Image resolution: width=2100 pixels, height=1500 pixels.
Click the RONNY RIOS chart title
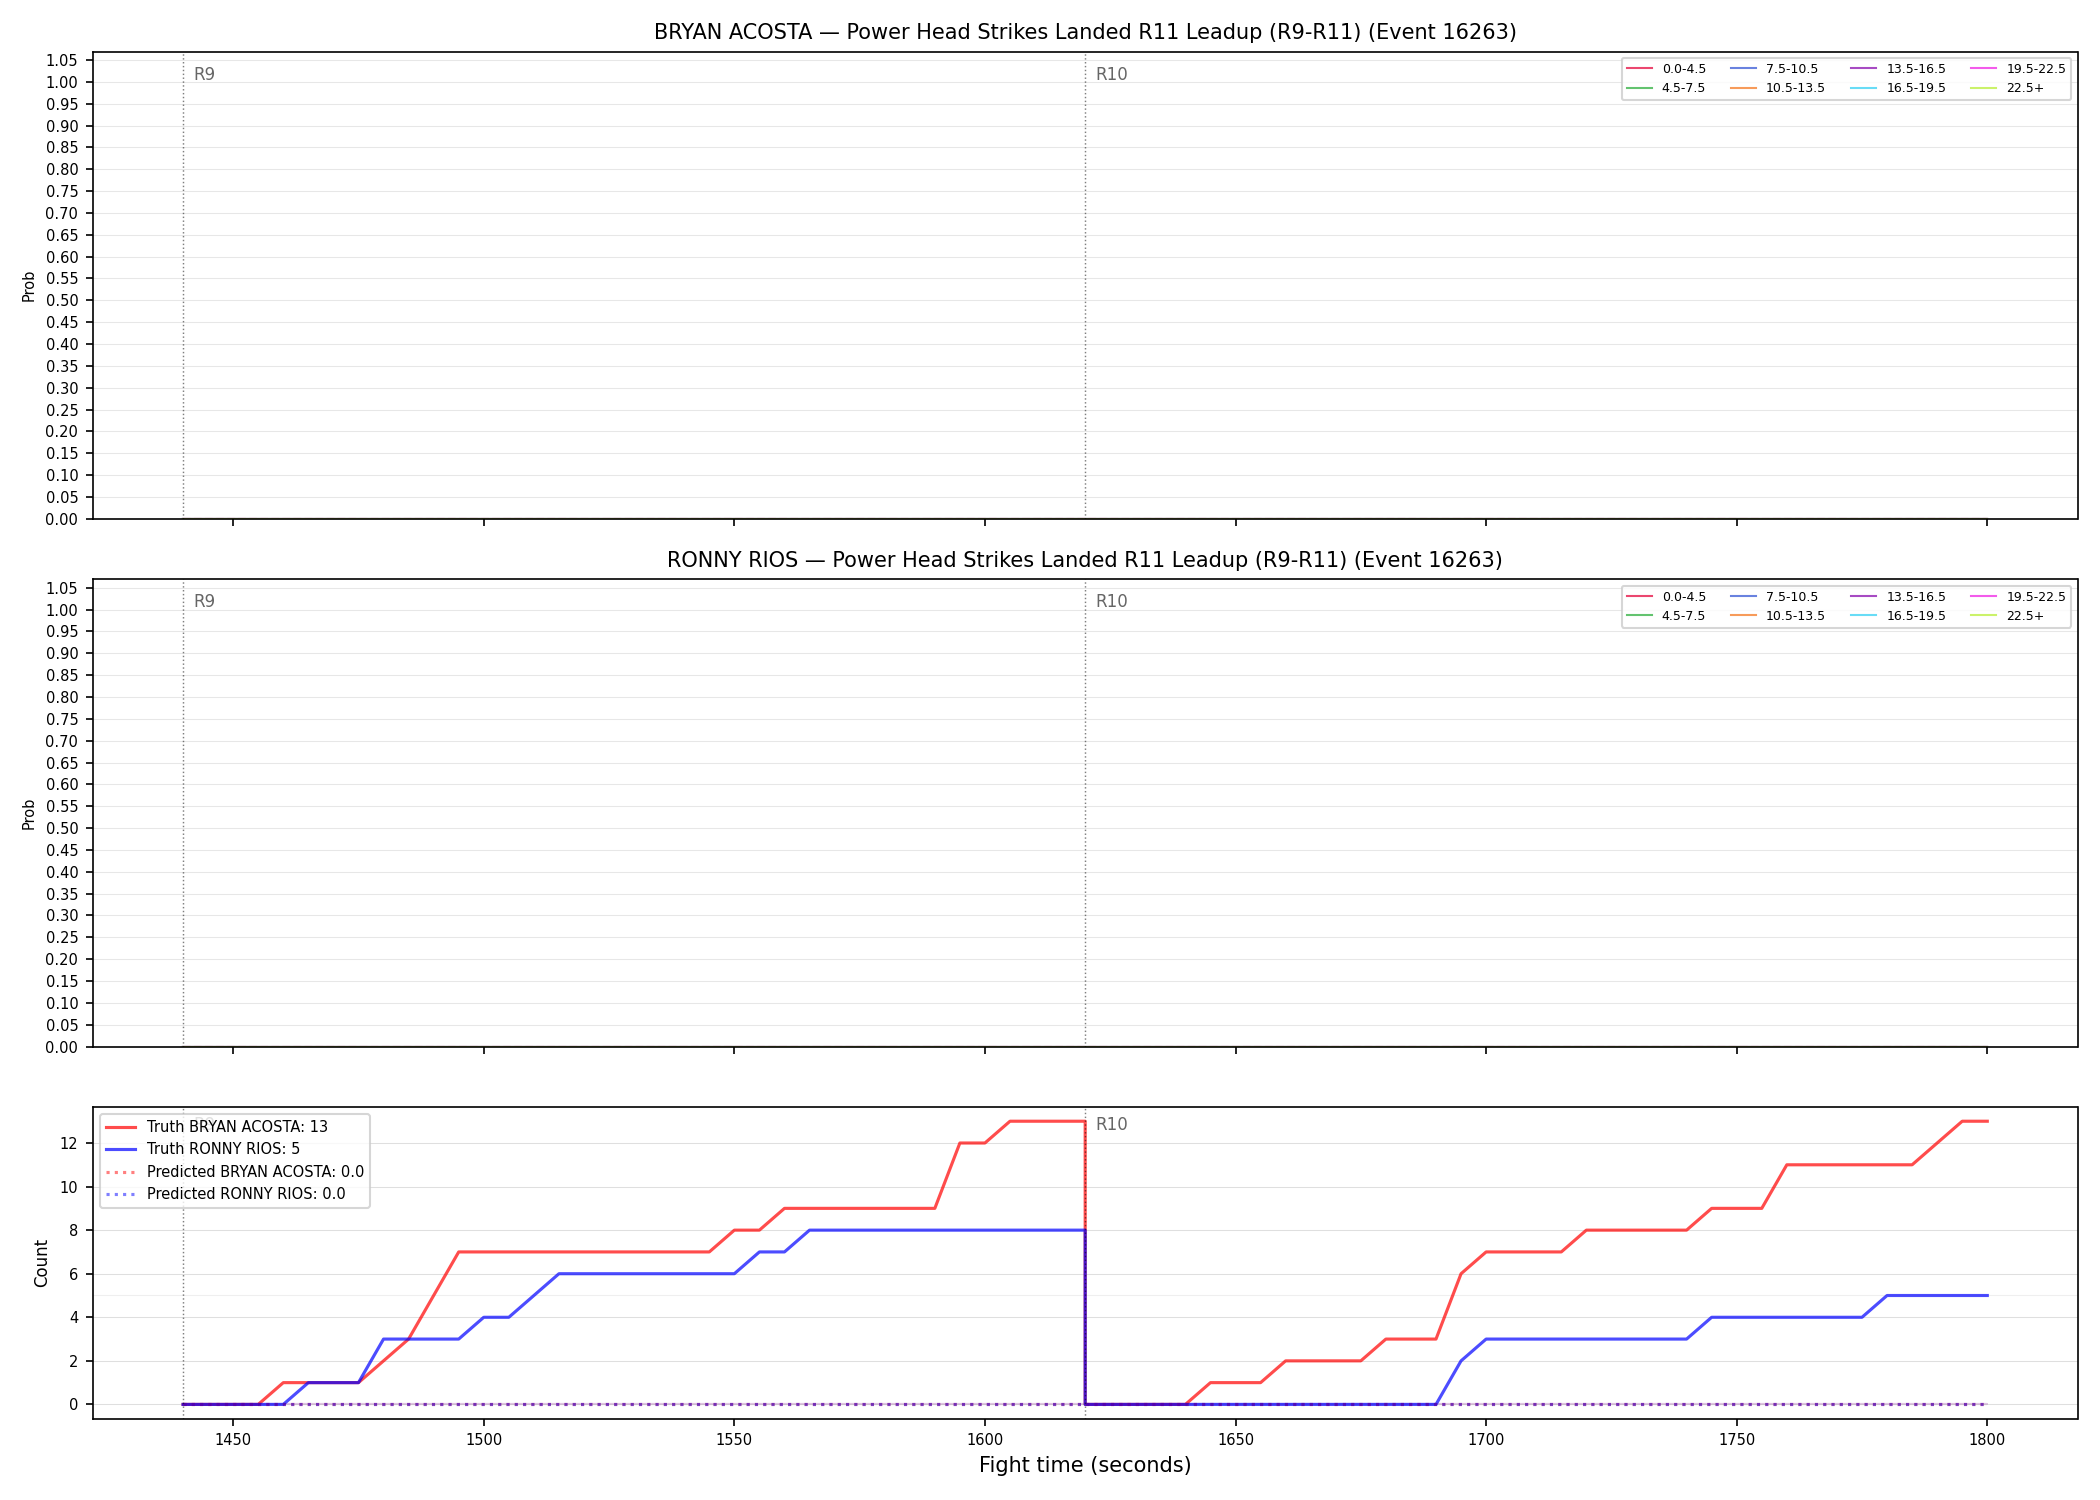(1085, 560)
